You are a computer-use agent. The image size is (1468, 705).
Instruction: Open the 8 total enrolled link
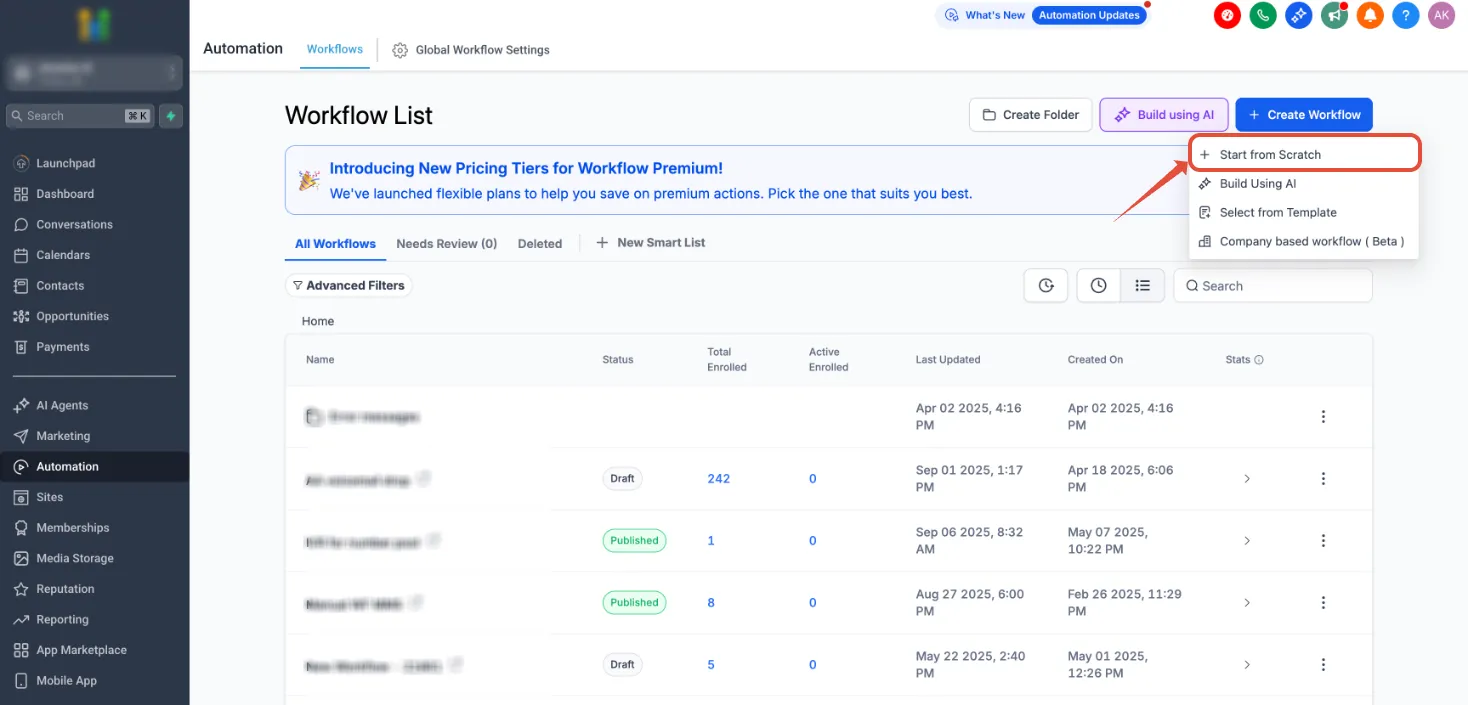coord(711,603)
